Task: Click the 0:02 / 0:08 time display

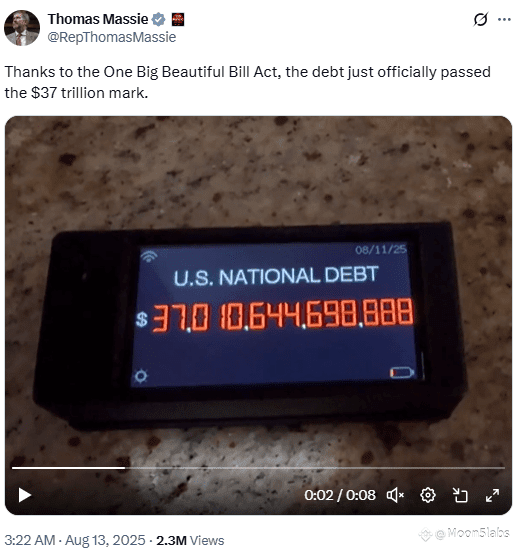Action: (340, 495)
